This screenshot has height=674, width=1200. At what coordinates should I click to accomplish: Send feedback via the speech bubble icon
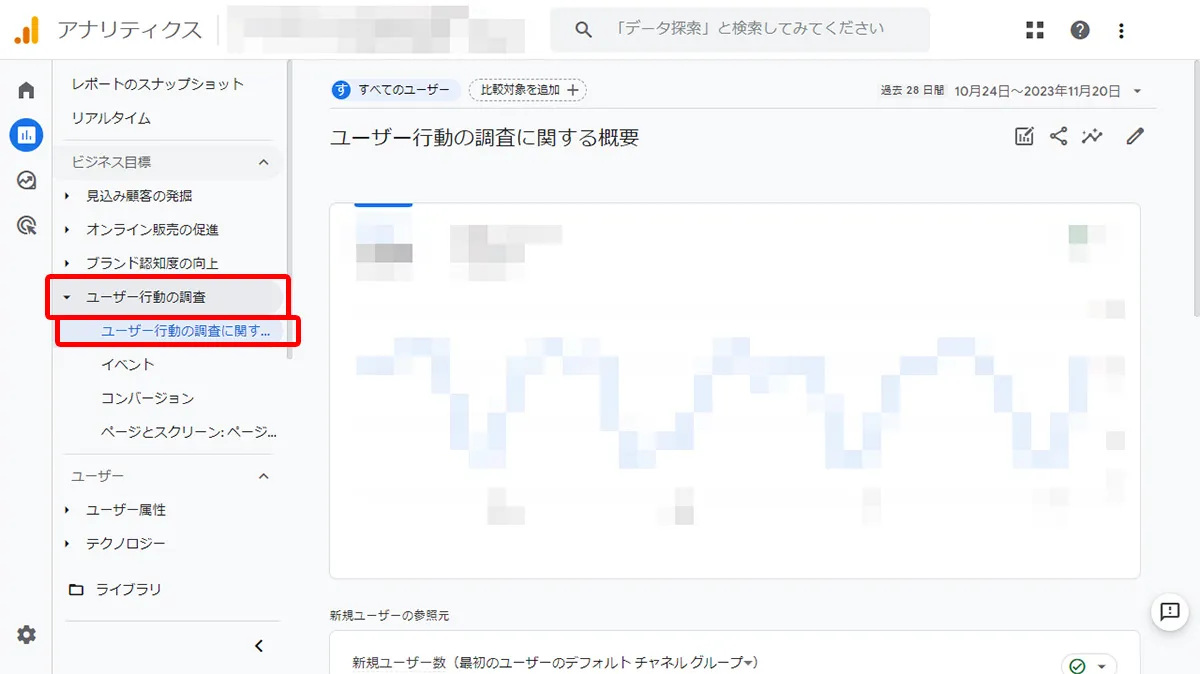coord(1170,613)
